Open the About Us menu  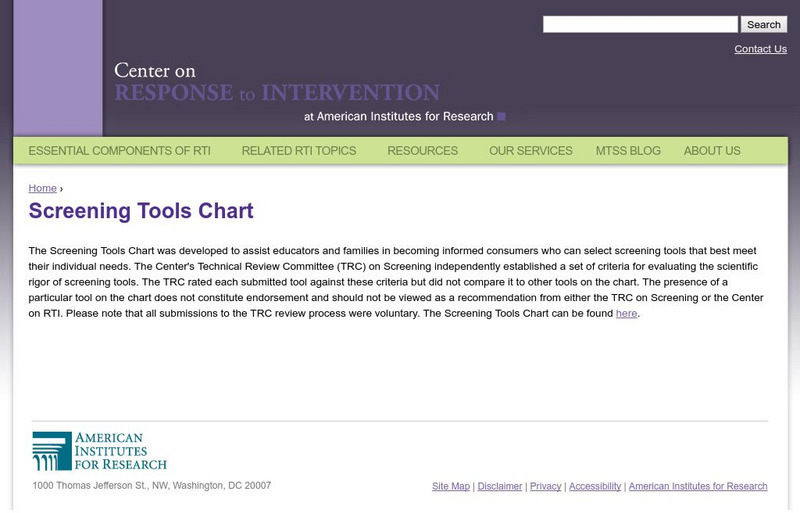712,151
